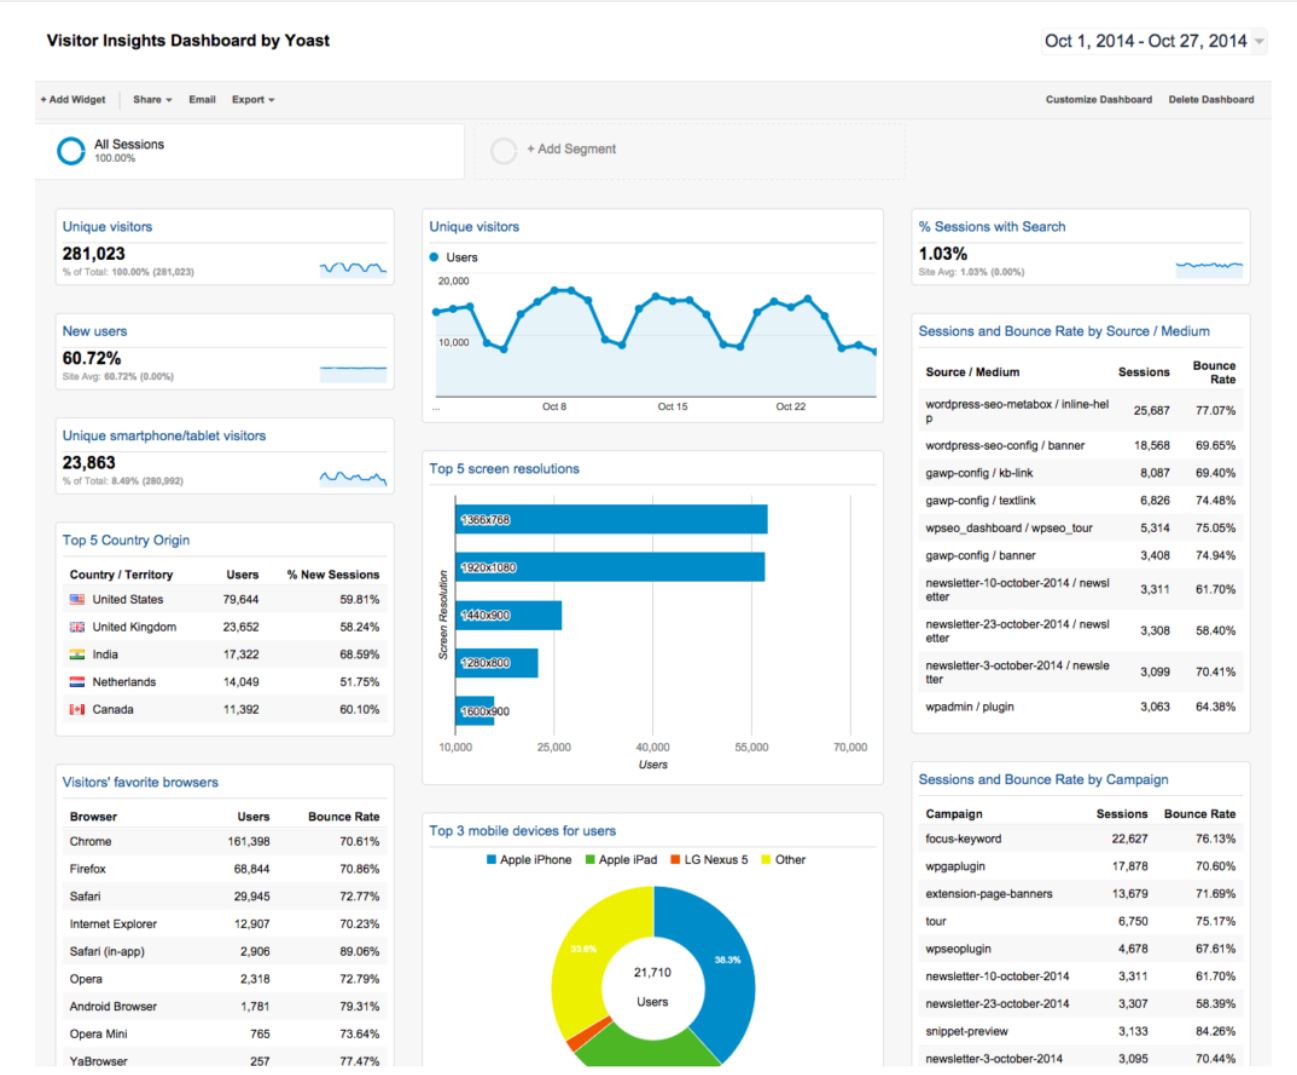The height and width of the screenshot is (1075, 1297).
Task: Open the Unique visitors widget title link
Action: click(107, 227)
